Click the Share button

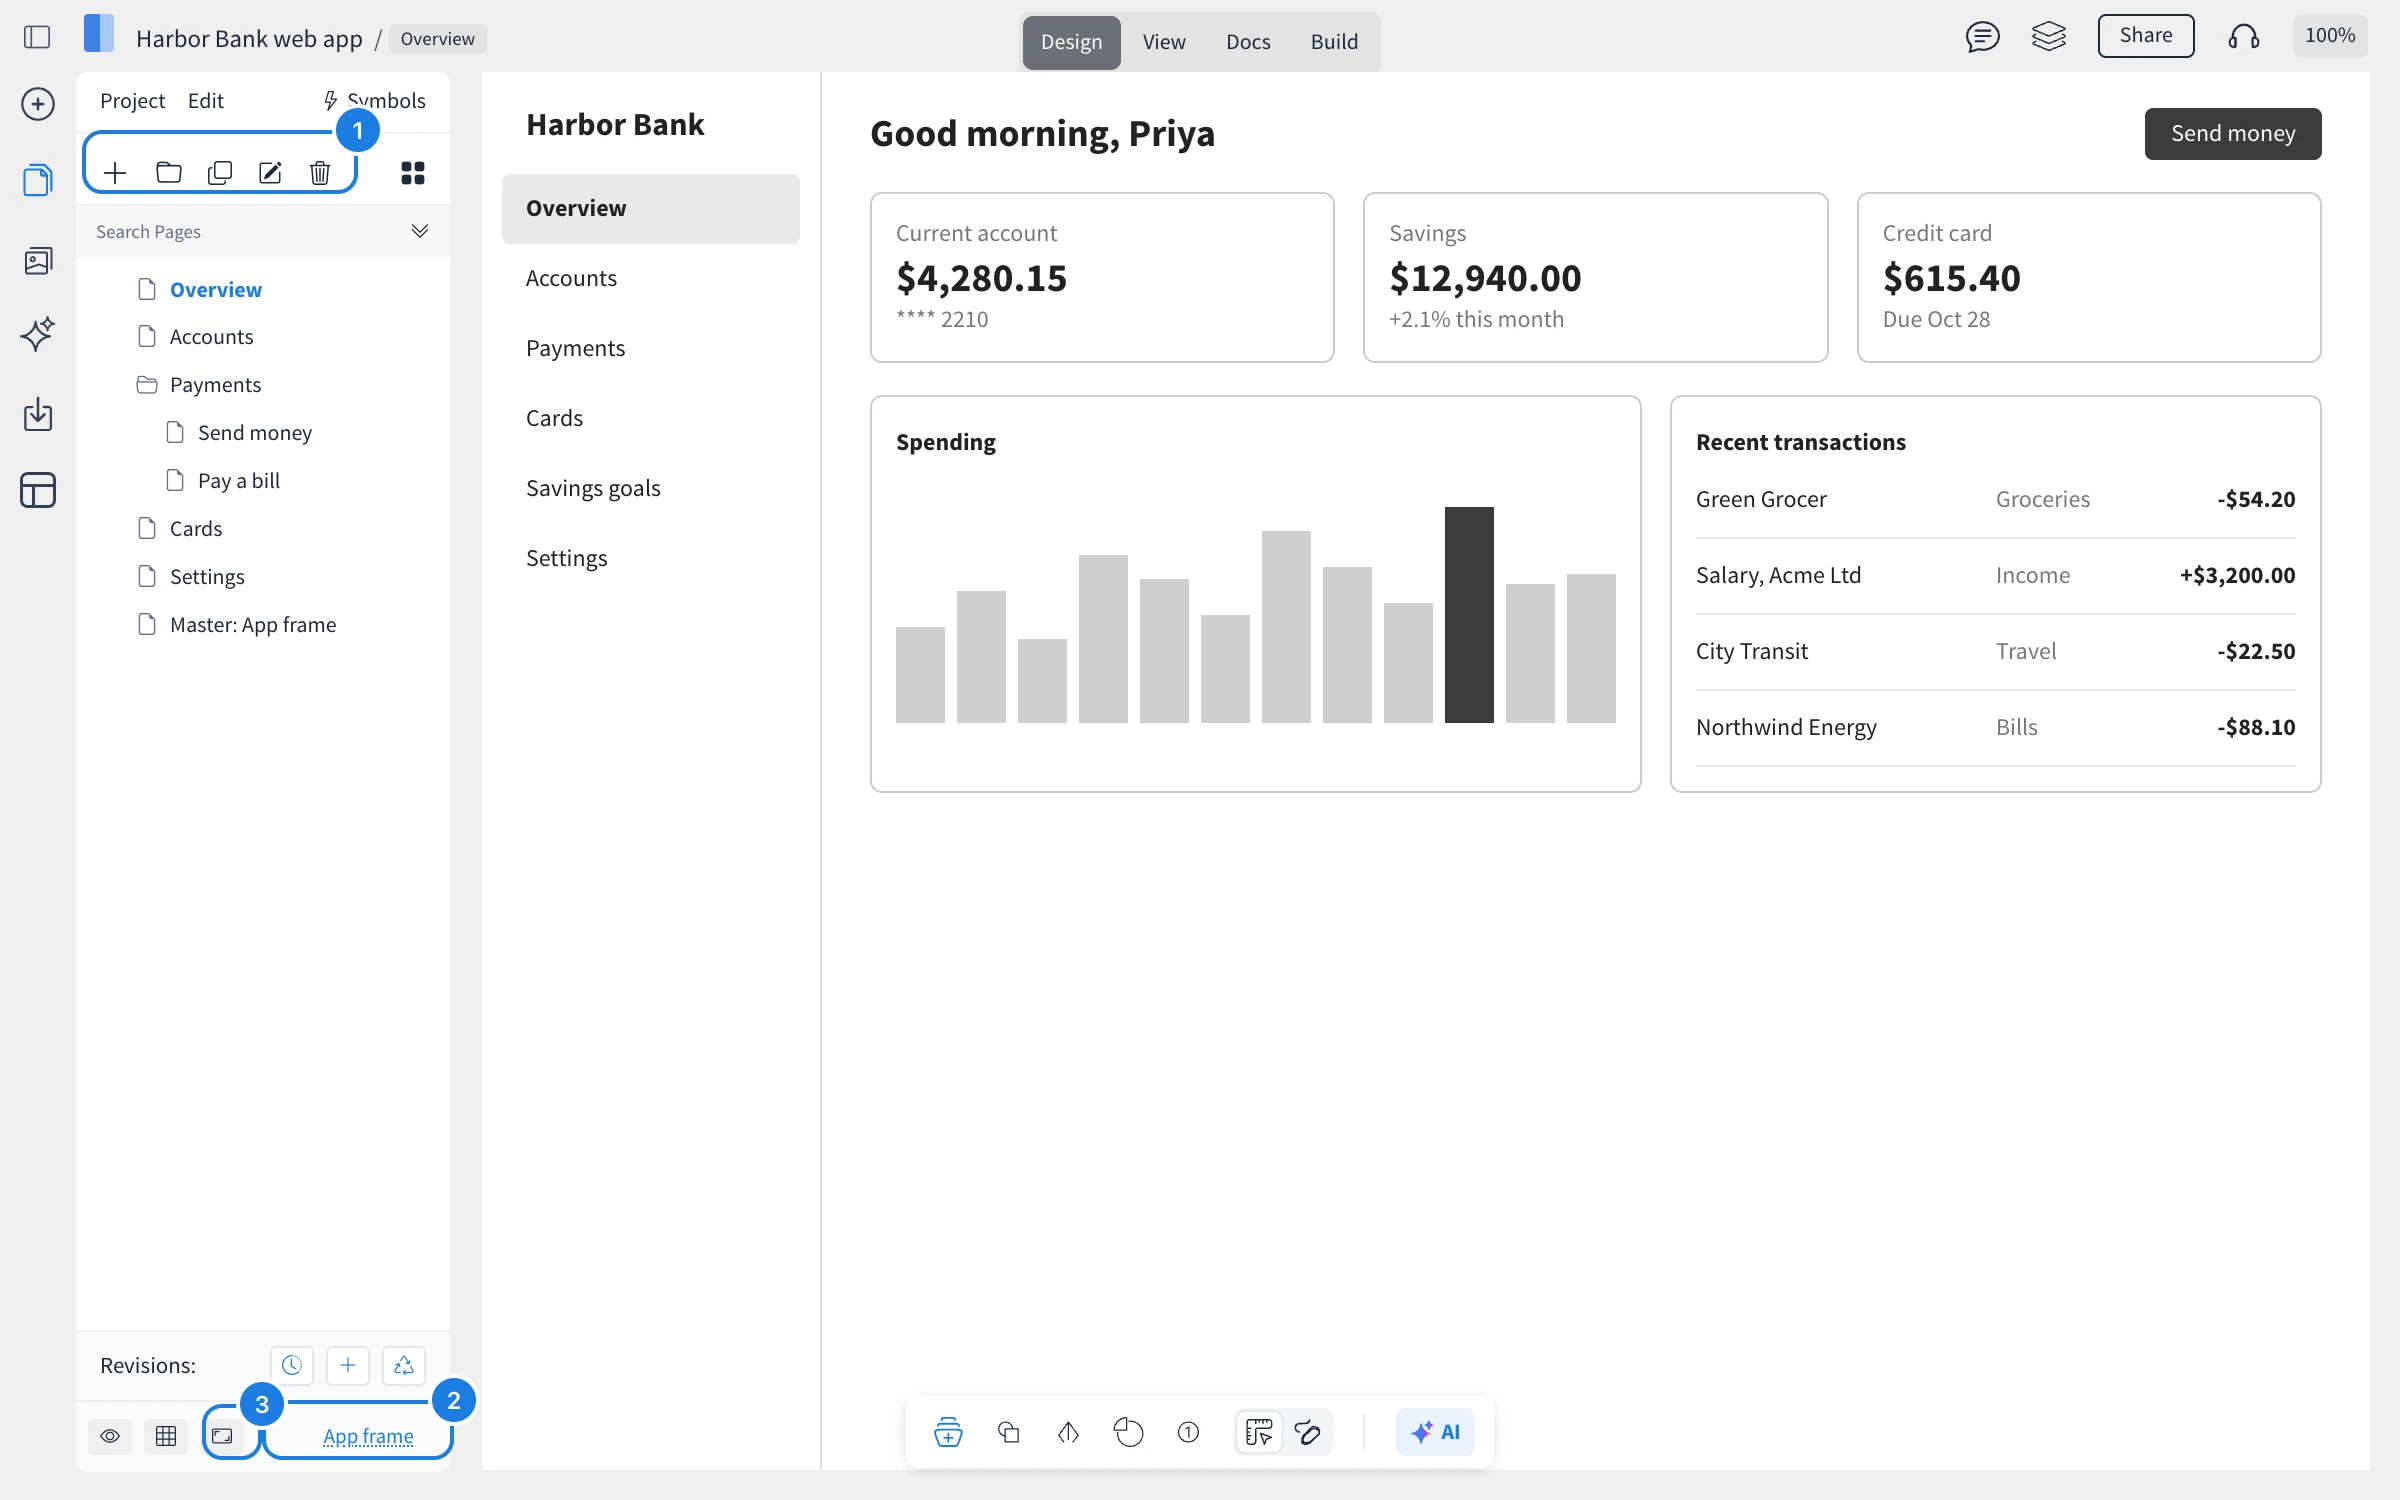2146,36
